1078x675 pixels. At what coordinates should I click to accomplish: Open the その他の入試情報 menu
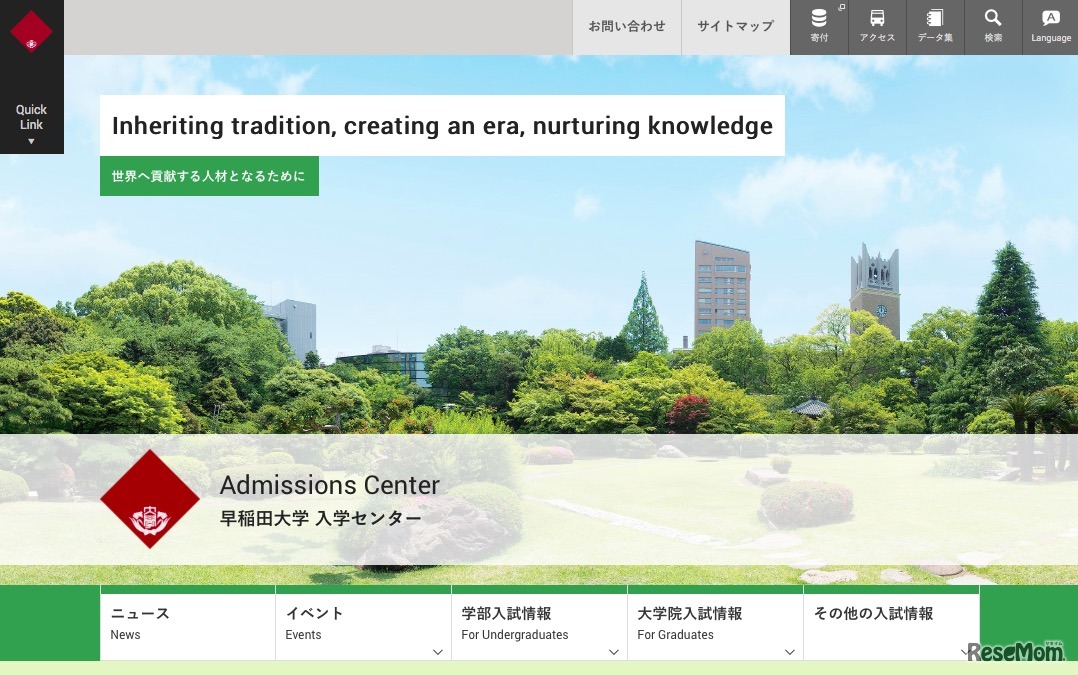[891, 623]
